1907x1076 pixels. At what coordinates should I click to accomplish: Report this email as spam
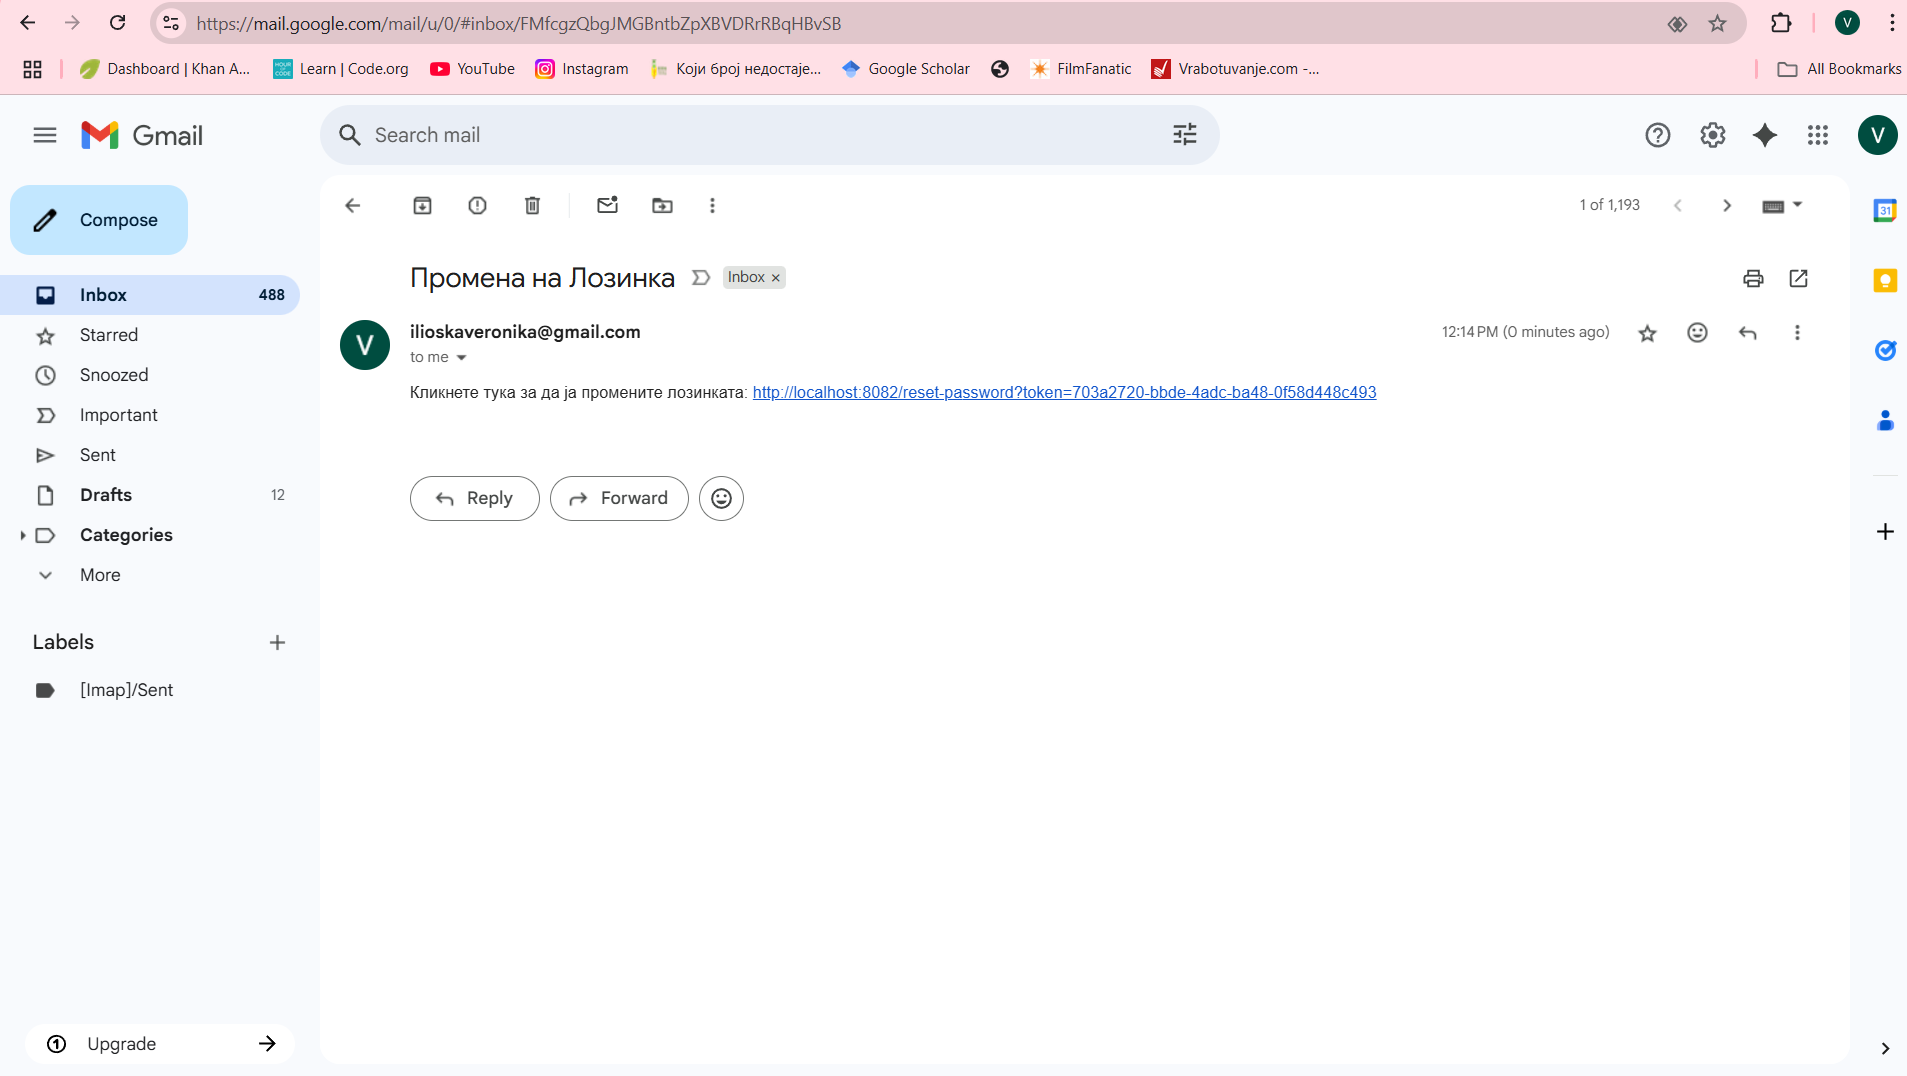coord(477,205)
